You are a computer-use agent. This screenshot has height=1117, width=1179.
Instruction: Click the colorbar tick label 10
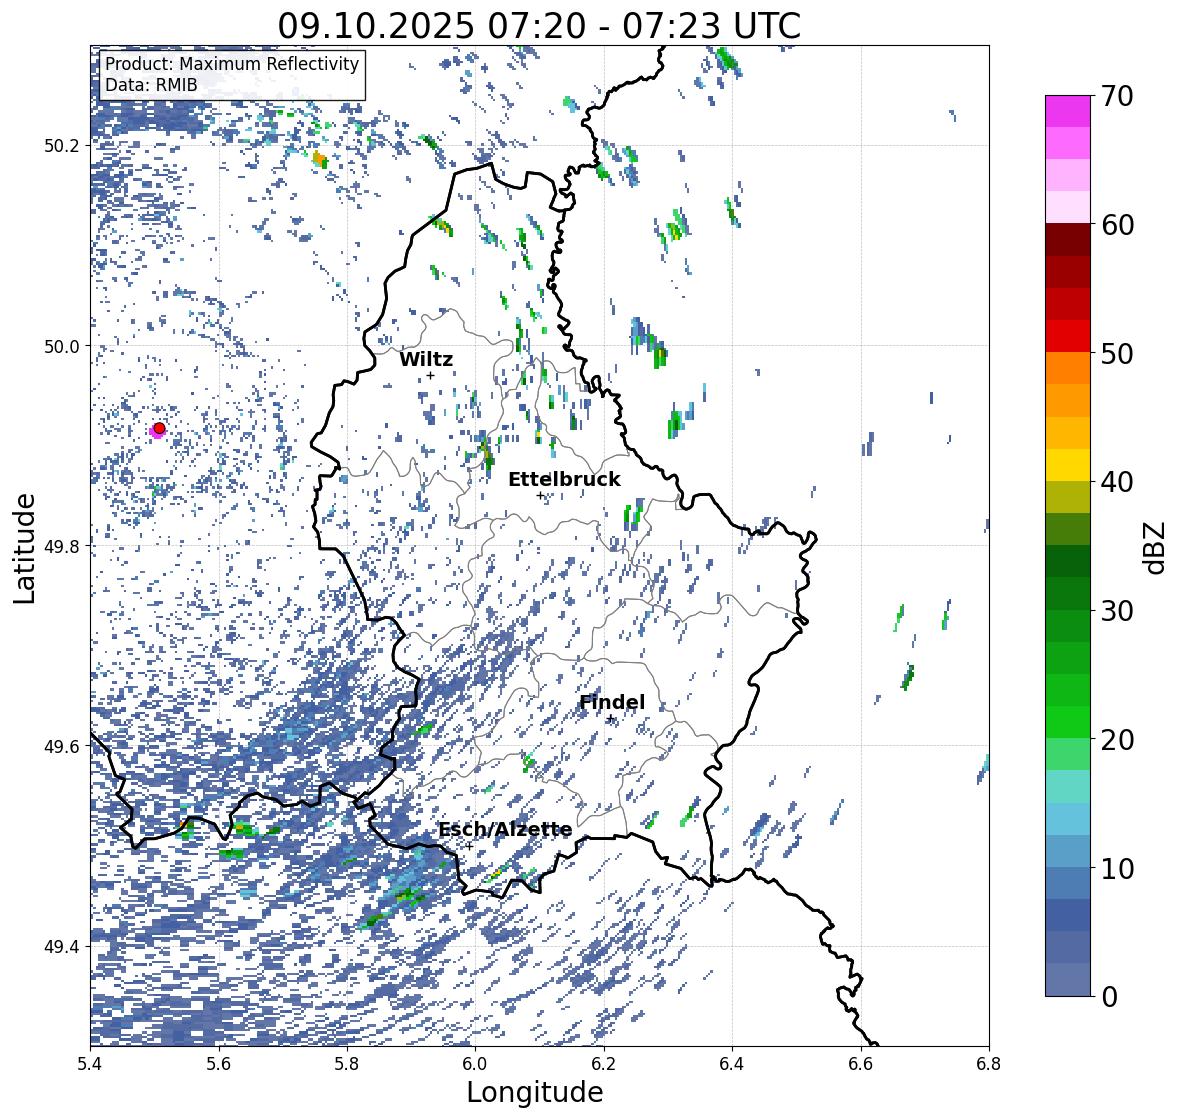pos(1117,868)
